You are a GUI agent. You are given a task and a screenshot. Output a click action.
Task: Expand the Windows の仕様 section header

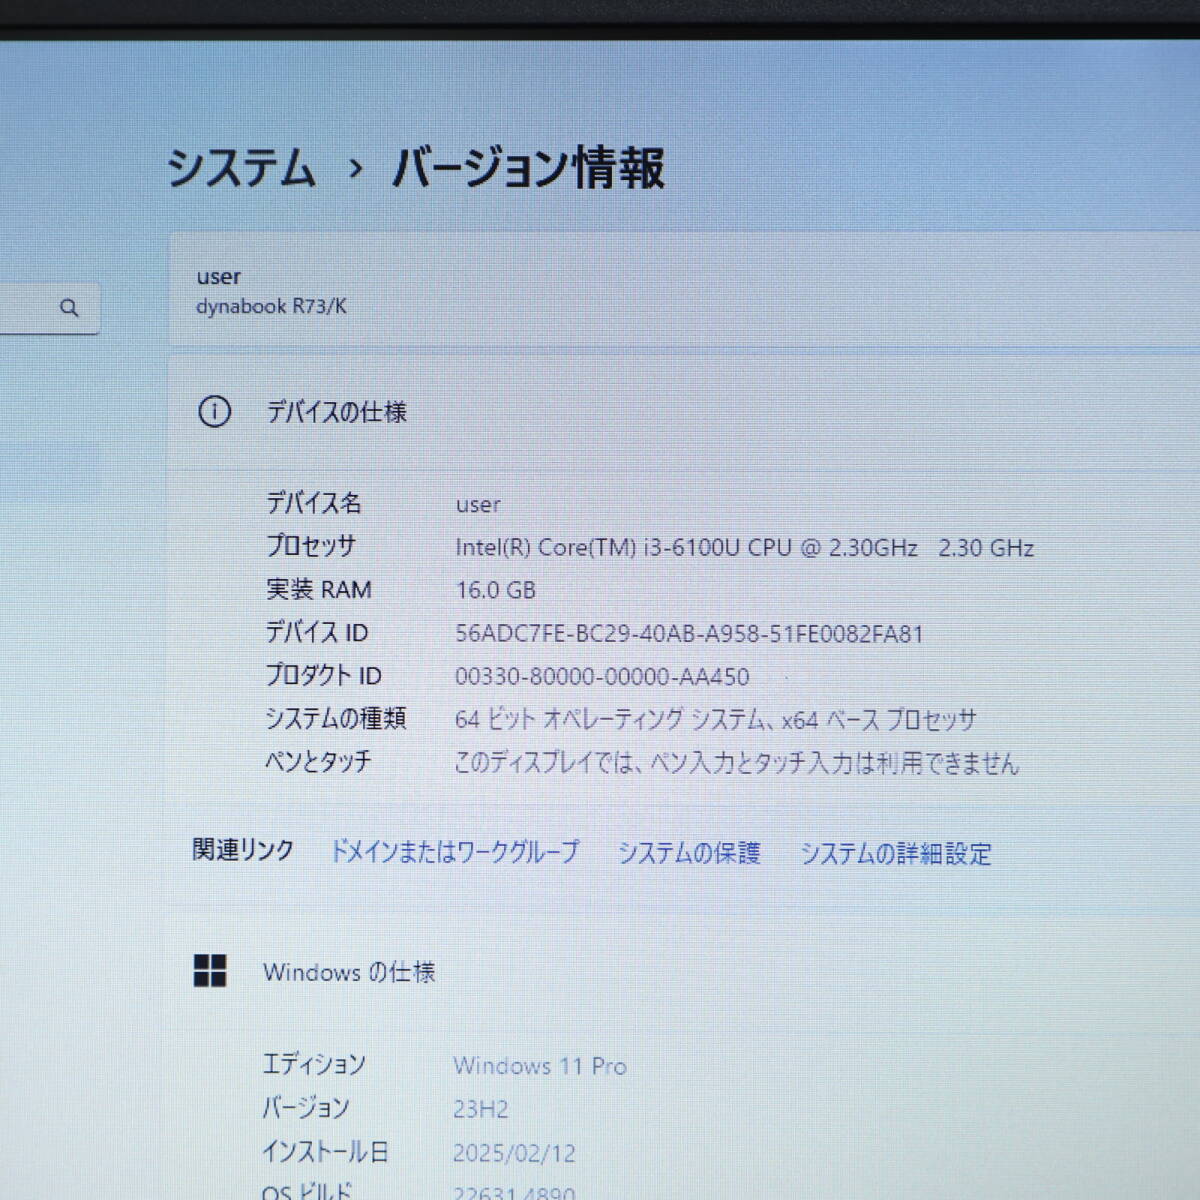[684, 971]
